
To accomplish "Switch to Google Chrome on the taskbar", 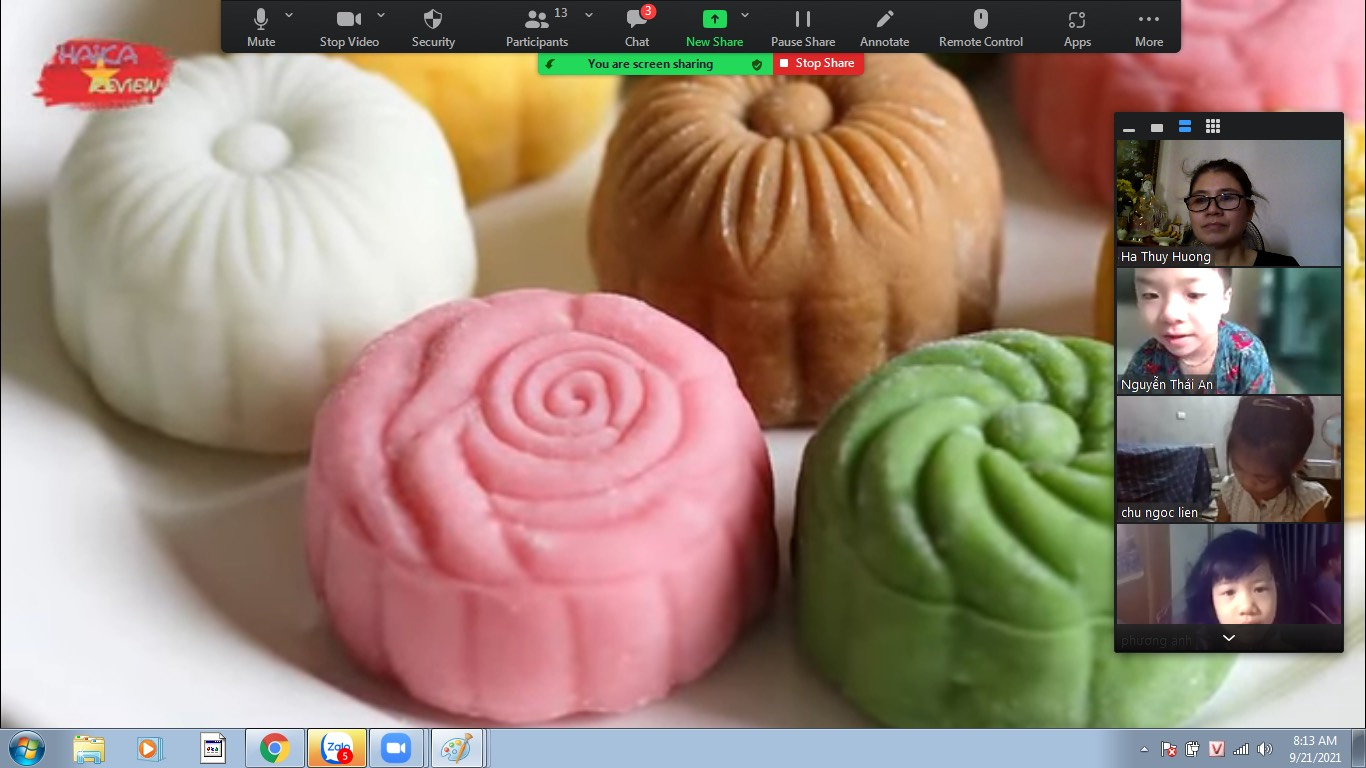I will pyautogui.click(x=274, y=748).
